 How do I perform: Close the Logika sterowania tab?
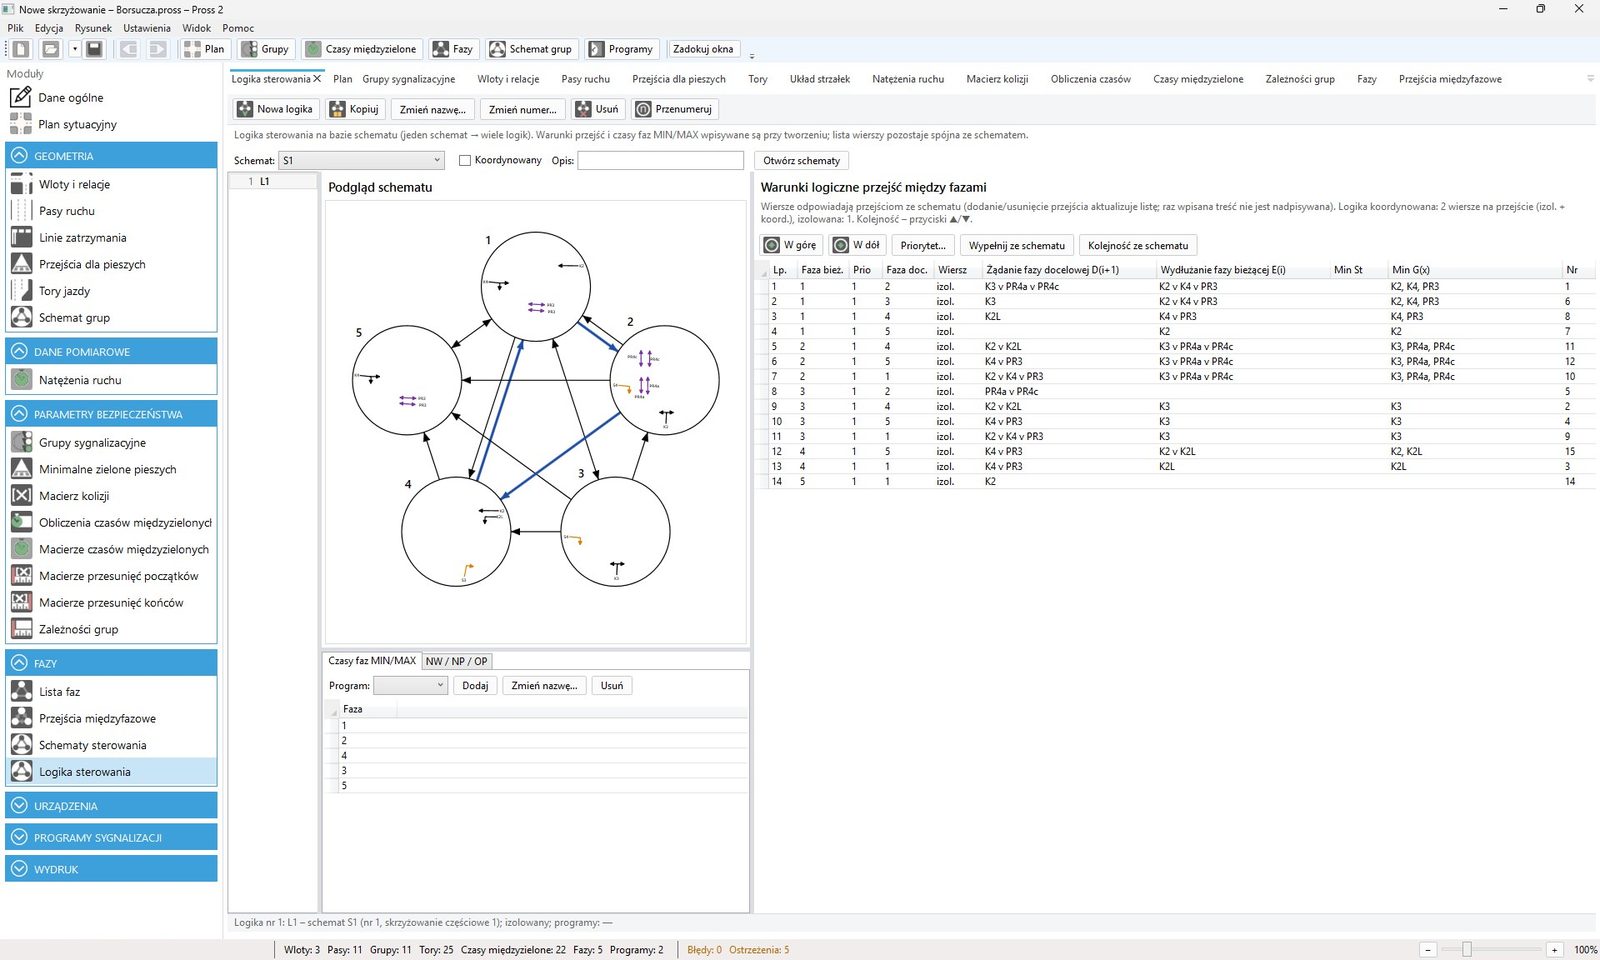click(317, 79)
